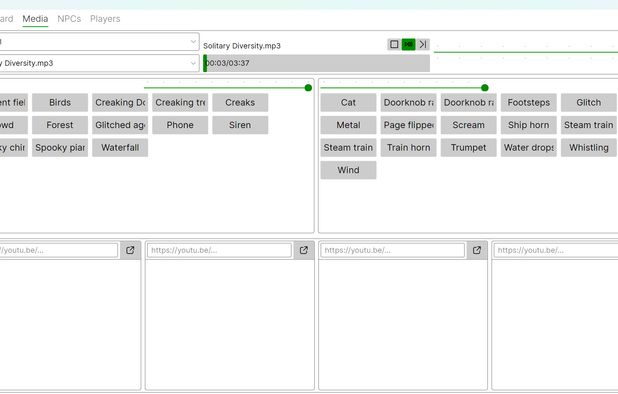Play the Spooky piano sound
The image size is (618, 394).
point(60,147)
